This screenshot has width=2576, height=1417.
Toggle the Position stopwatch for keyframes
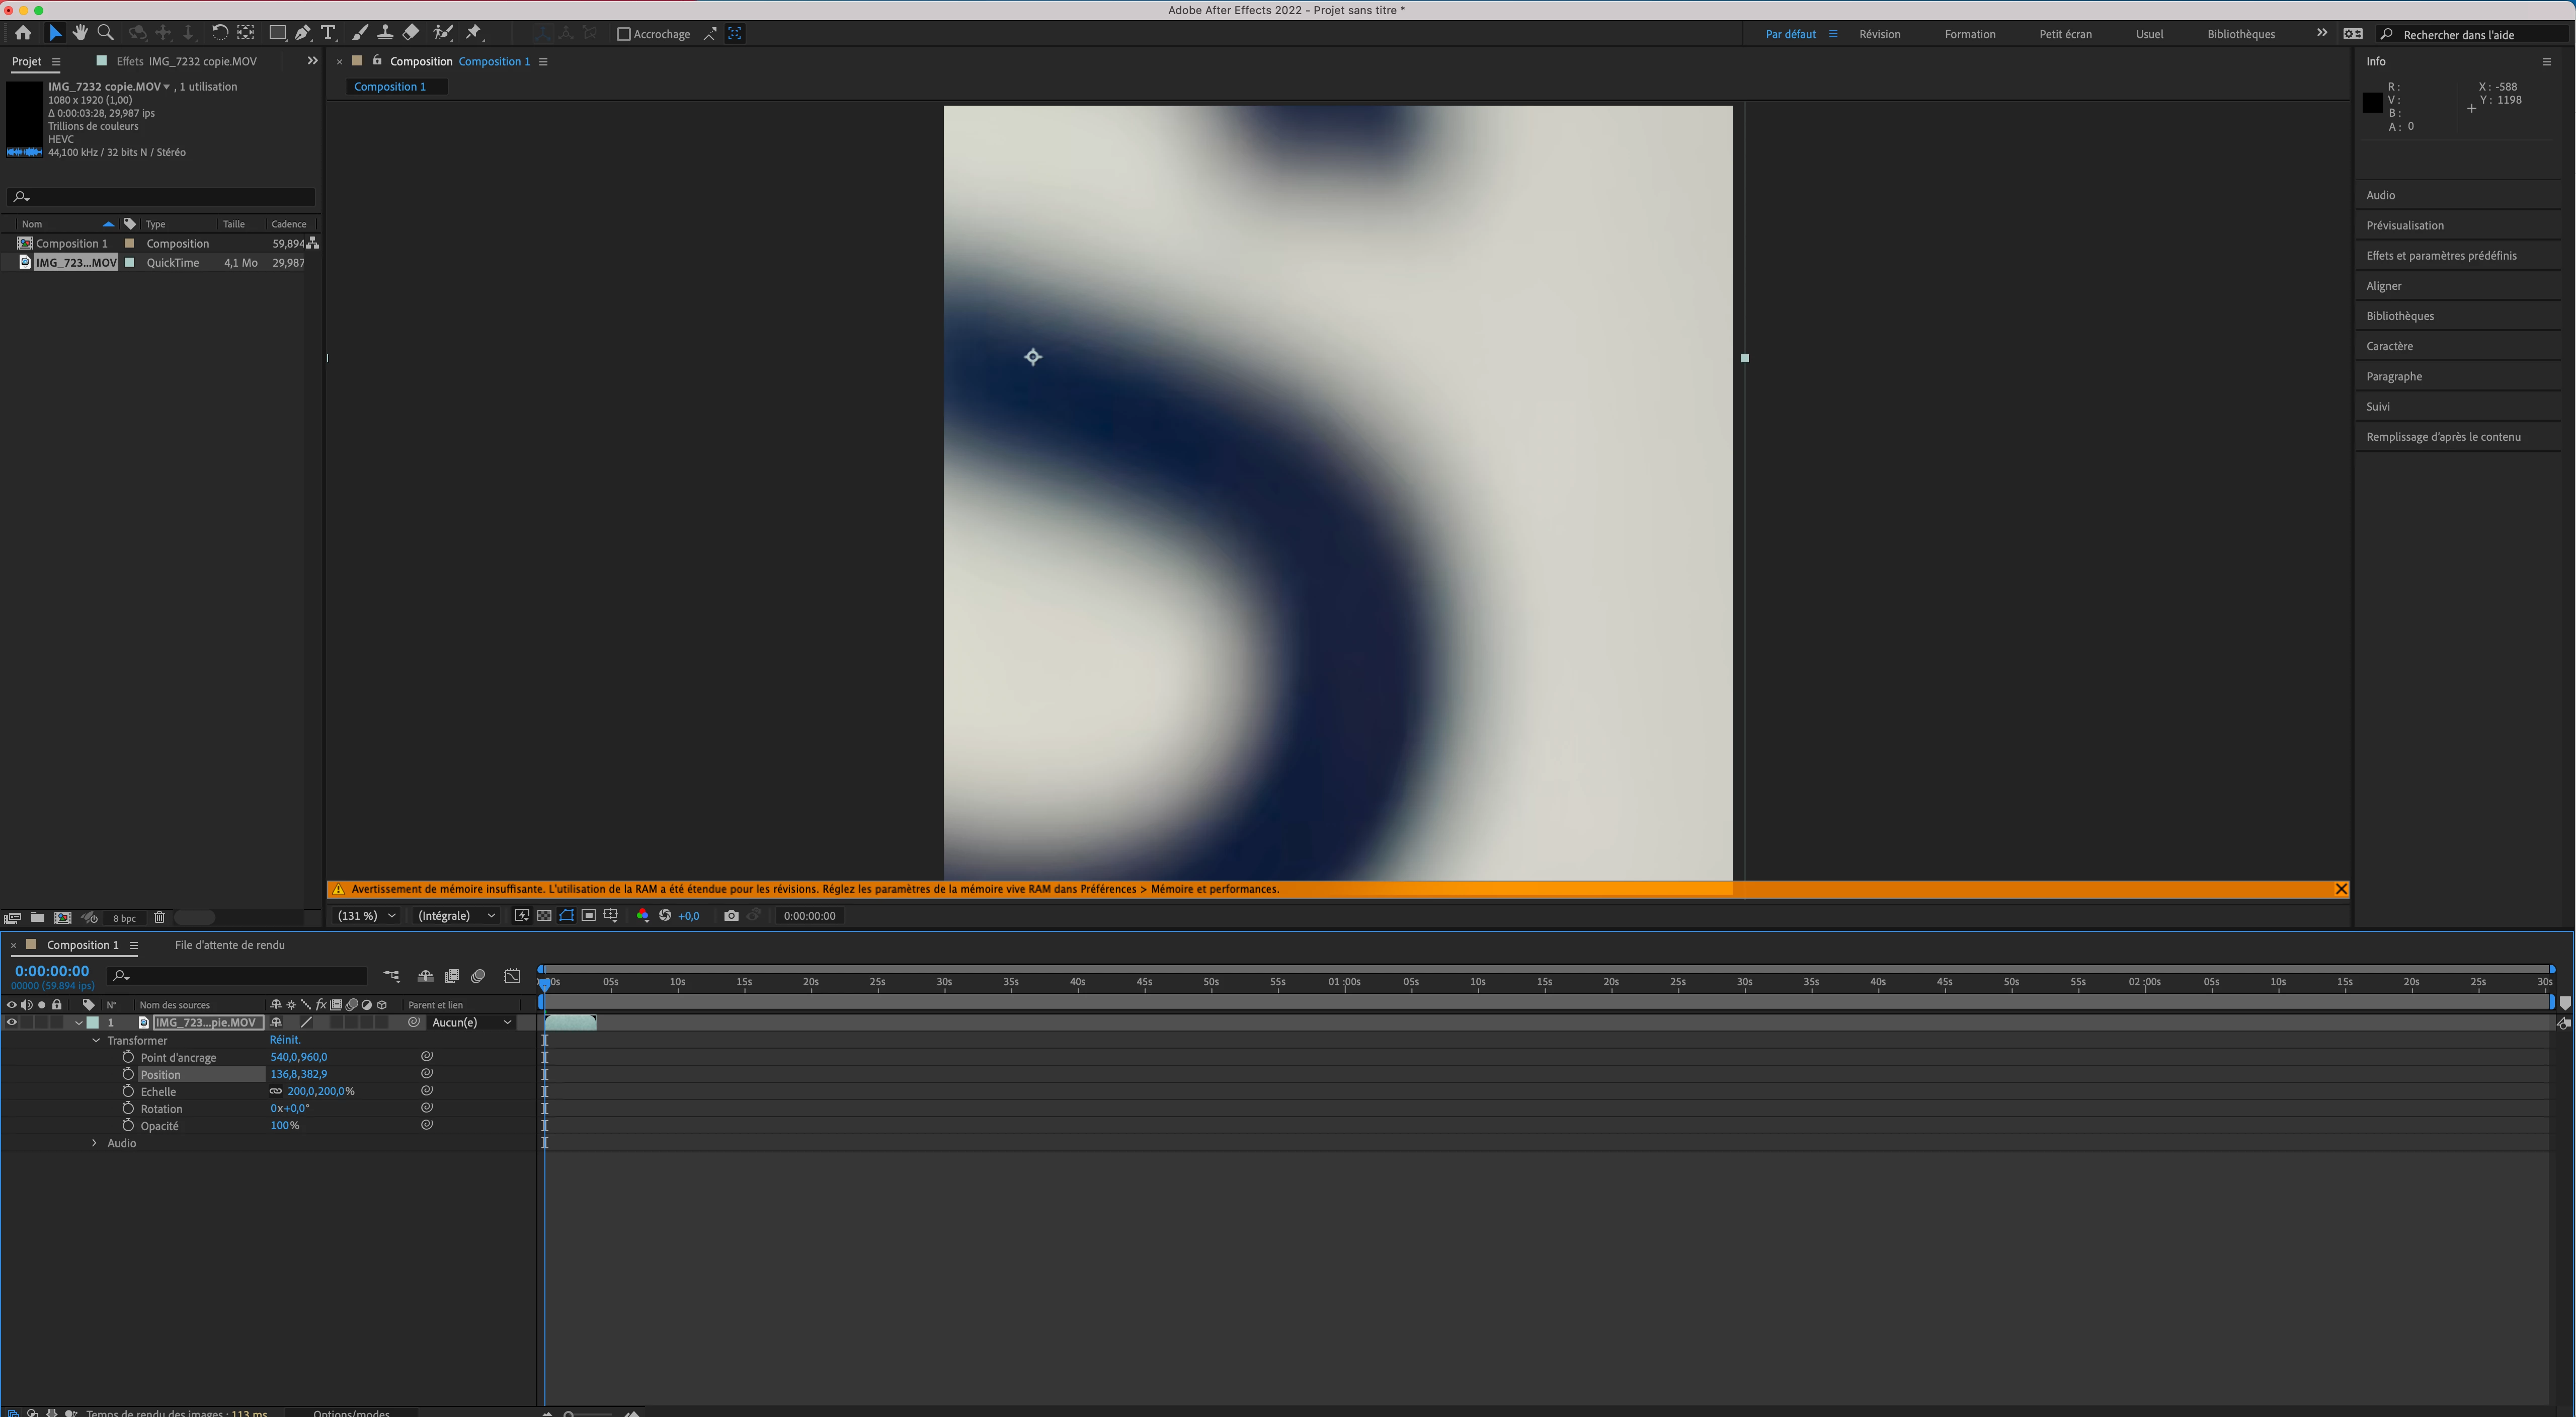[x=128, y=1074]
